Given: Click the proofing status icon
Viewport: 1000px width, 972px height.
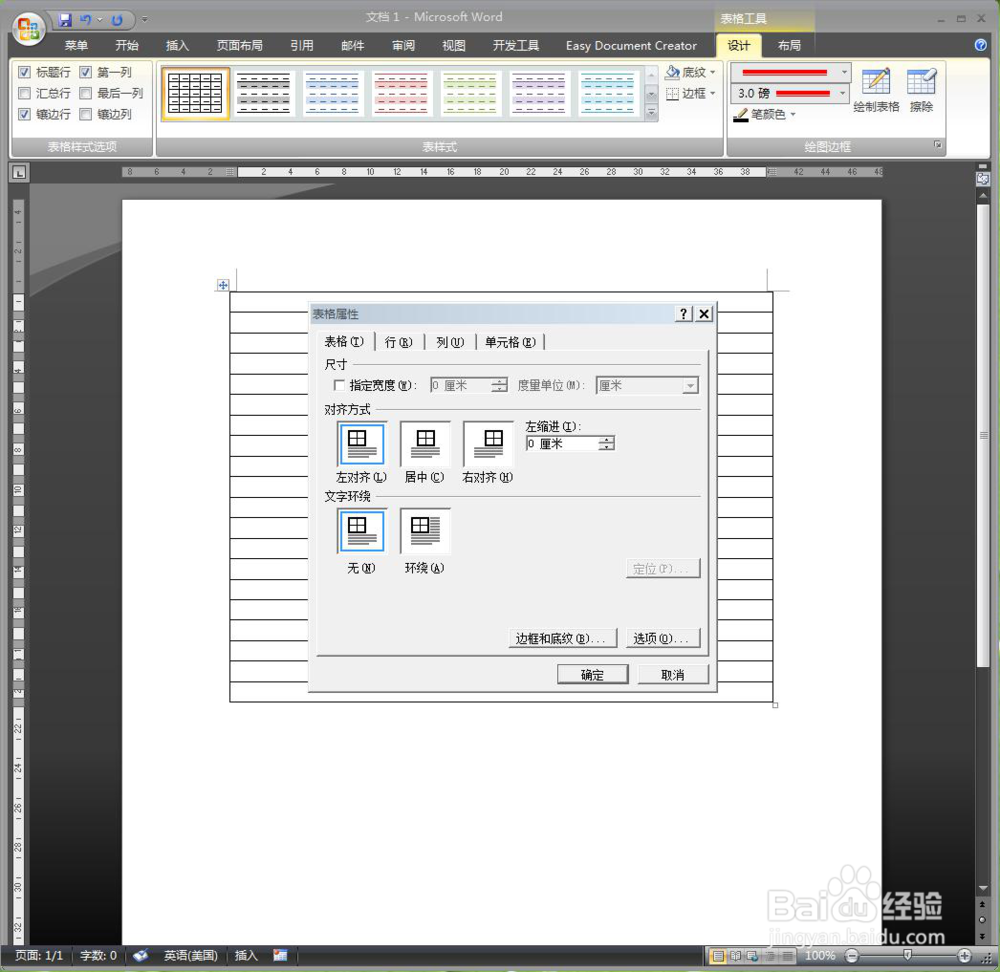Looking at the screenshot, I should click(140, 955).
